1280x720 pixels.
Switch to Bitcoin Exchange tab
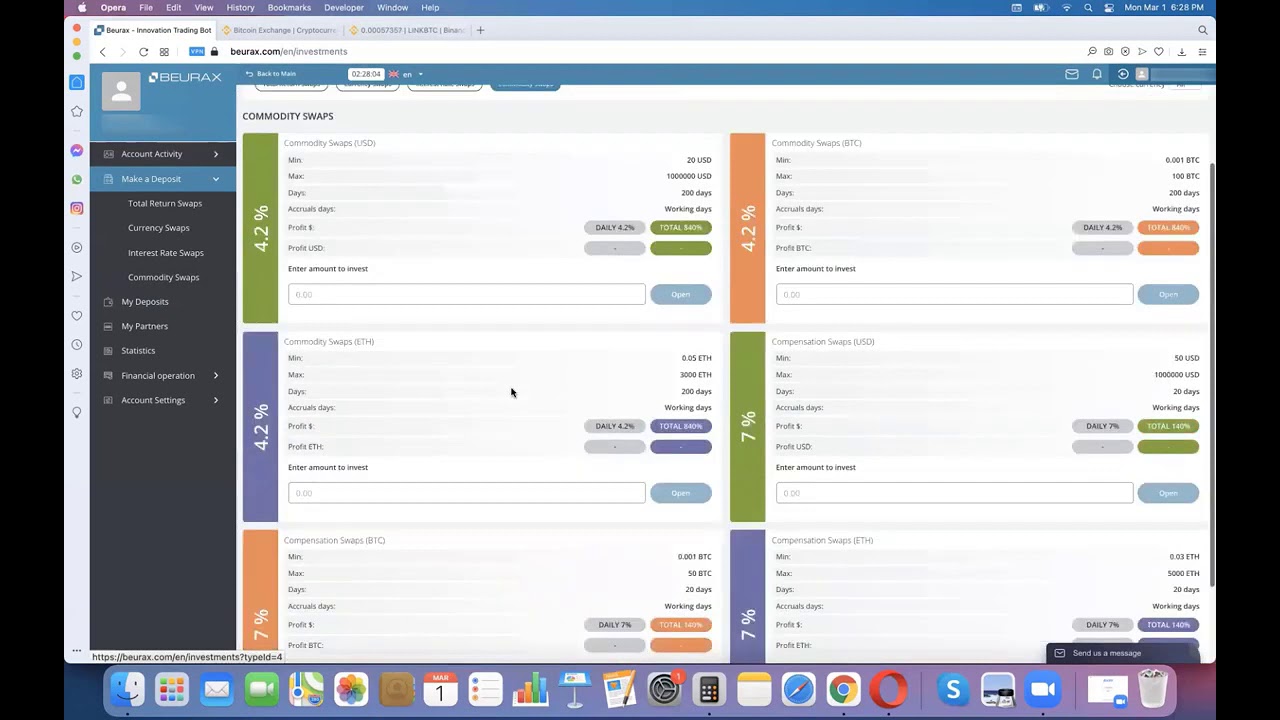point(279,30)
